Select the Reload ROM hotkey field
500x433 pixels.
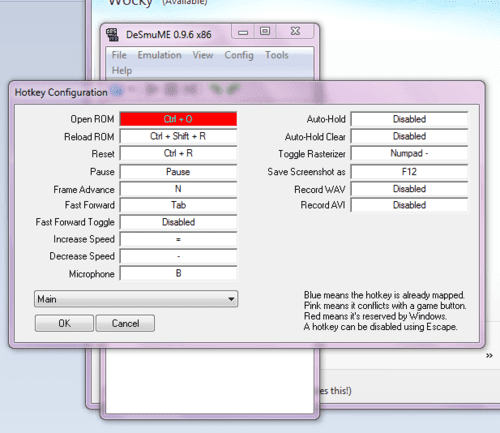tap(178, 136)
